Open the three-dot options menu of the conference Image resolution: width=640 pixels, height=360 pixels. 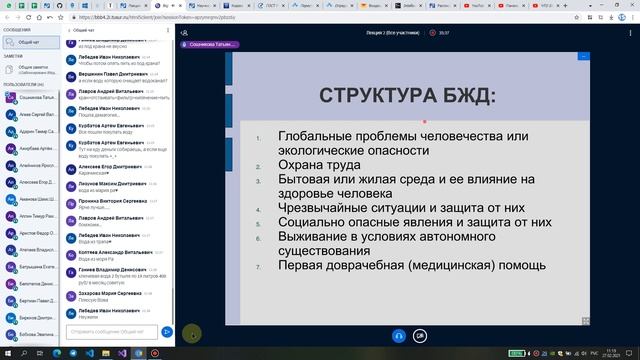[630, 33]
